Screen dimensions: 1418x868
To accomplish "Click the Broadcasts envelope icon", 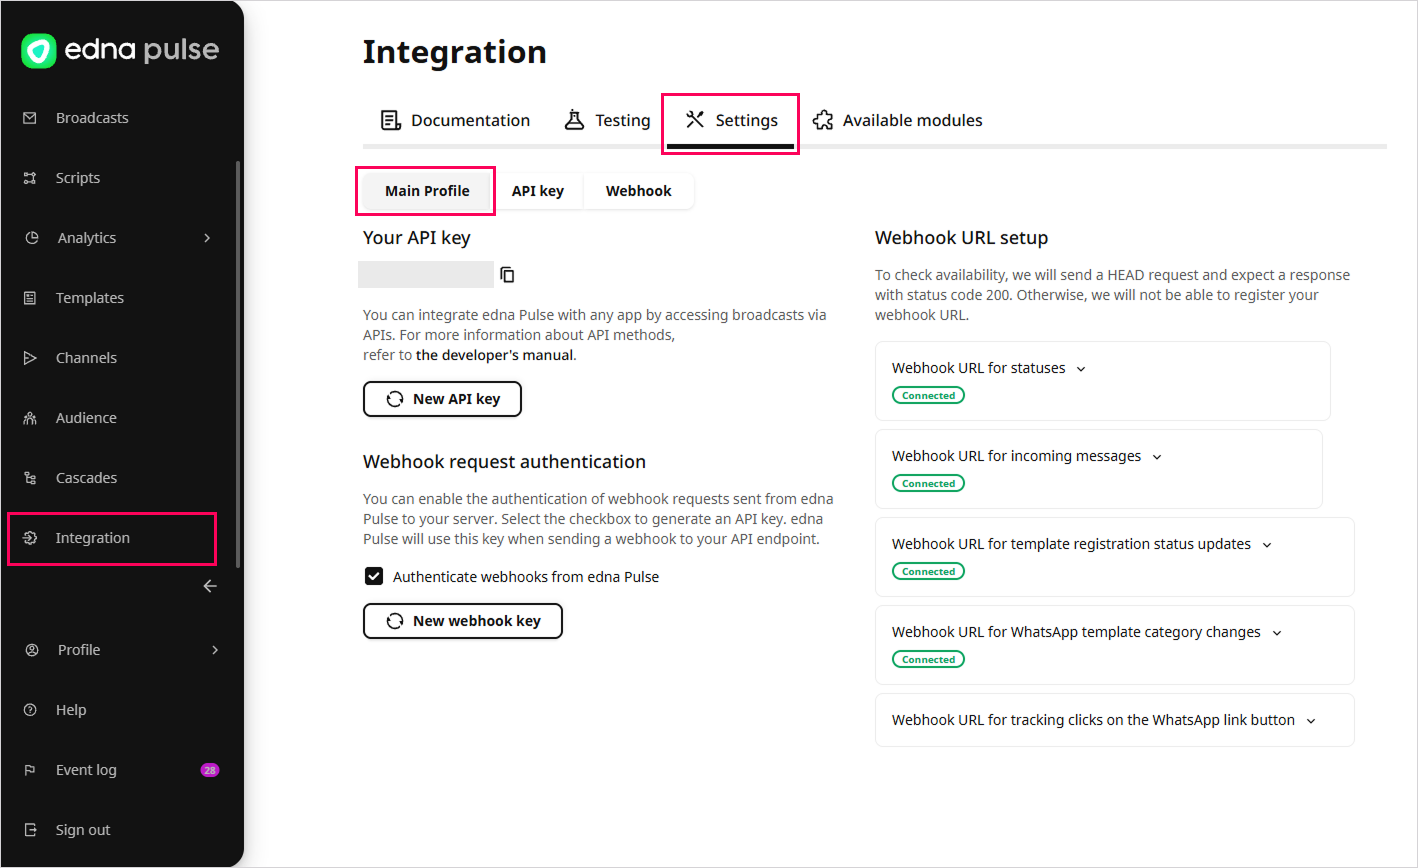I will tap(30, 118).
